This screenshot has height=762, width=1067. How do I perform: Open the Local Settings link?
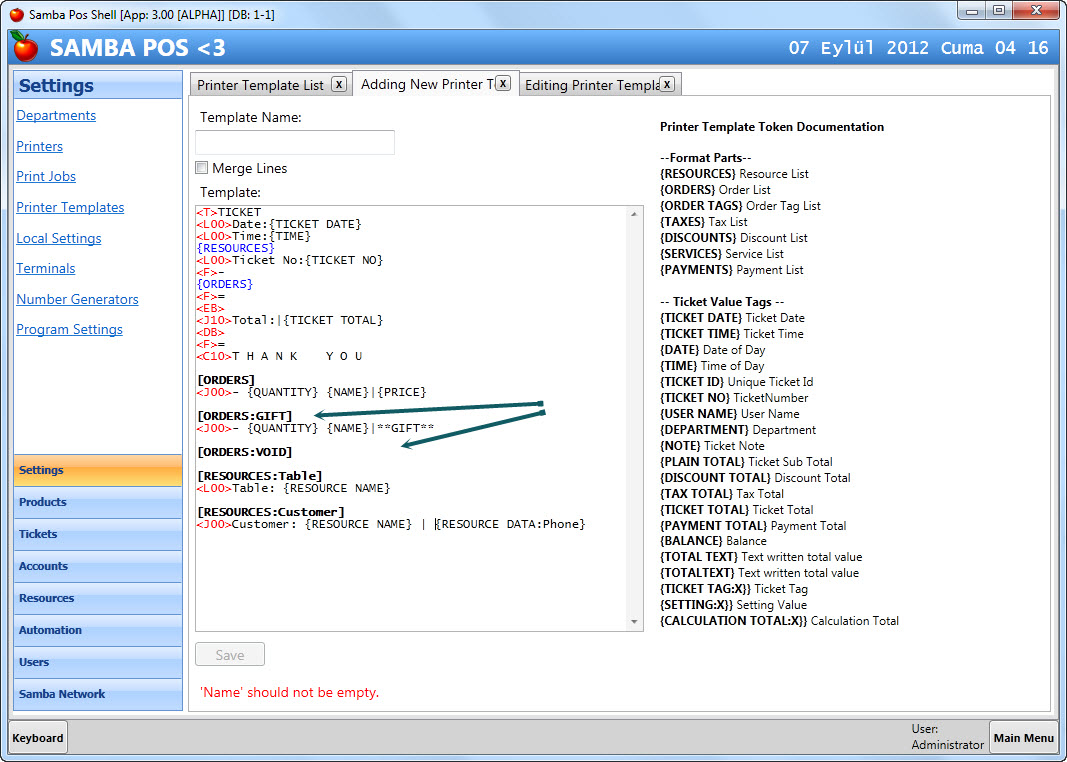coord(59,238)
